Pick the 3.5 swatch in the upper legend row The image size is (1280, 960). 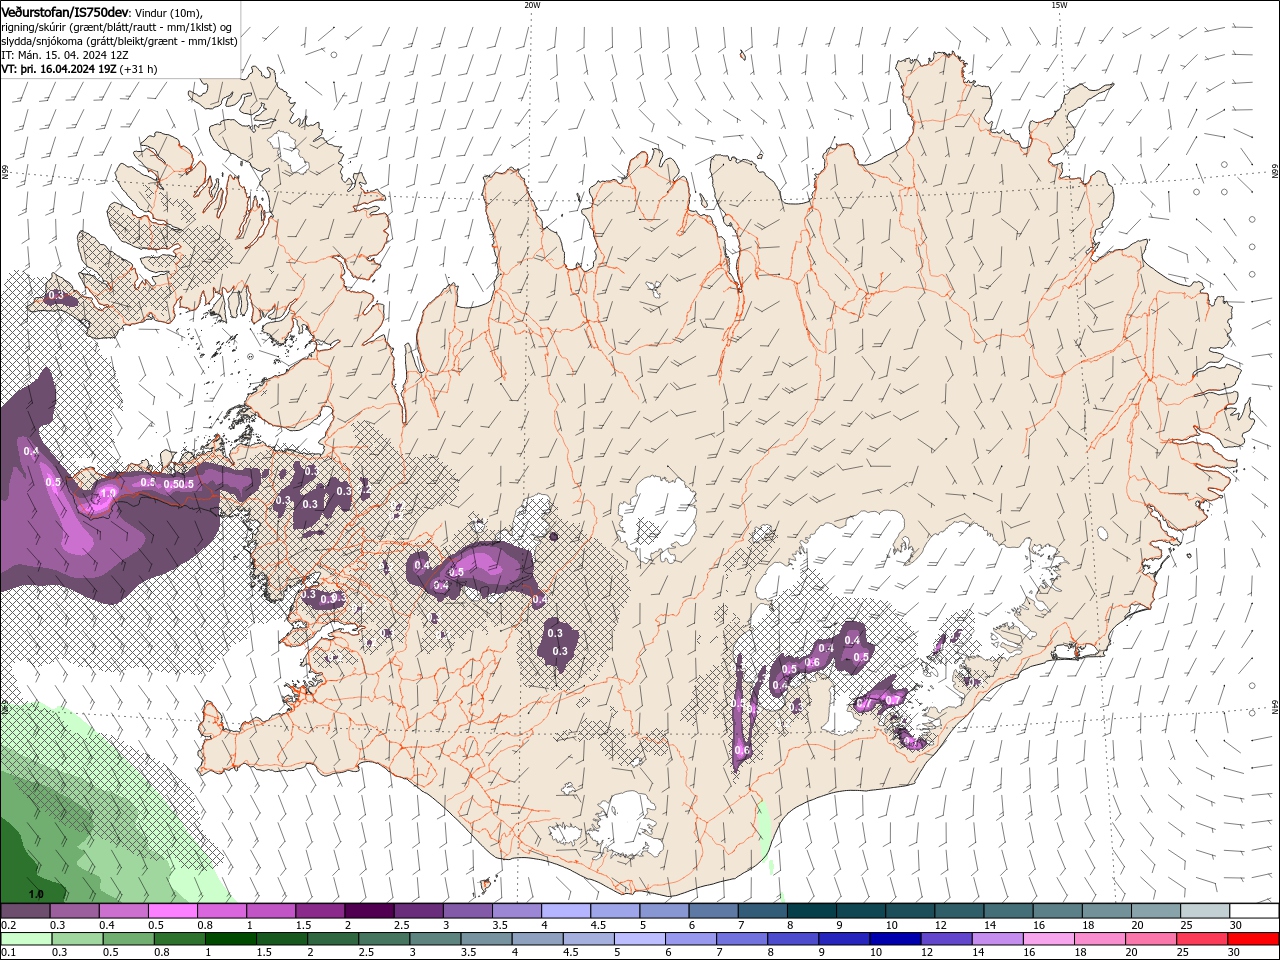516,911
